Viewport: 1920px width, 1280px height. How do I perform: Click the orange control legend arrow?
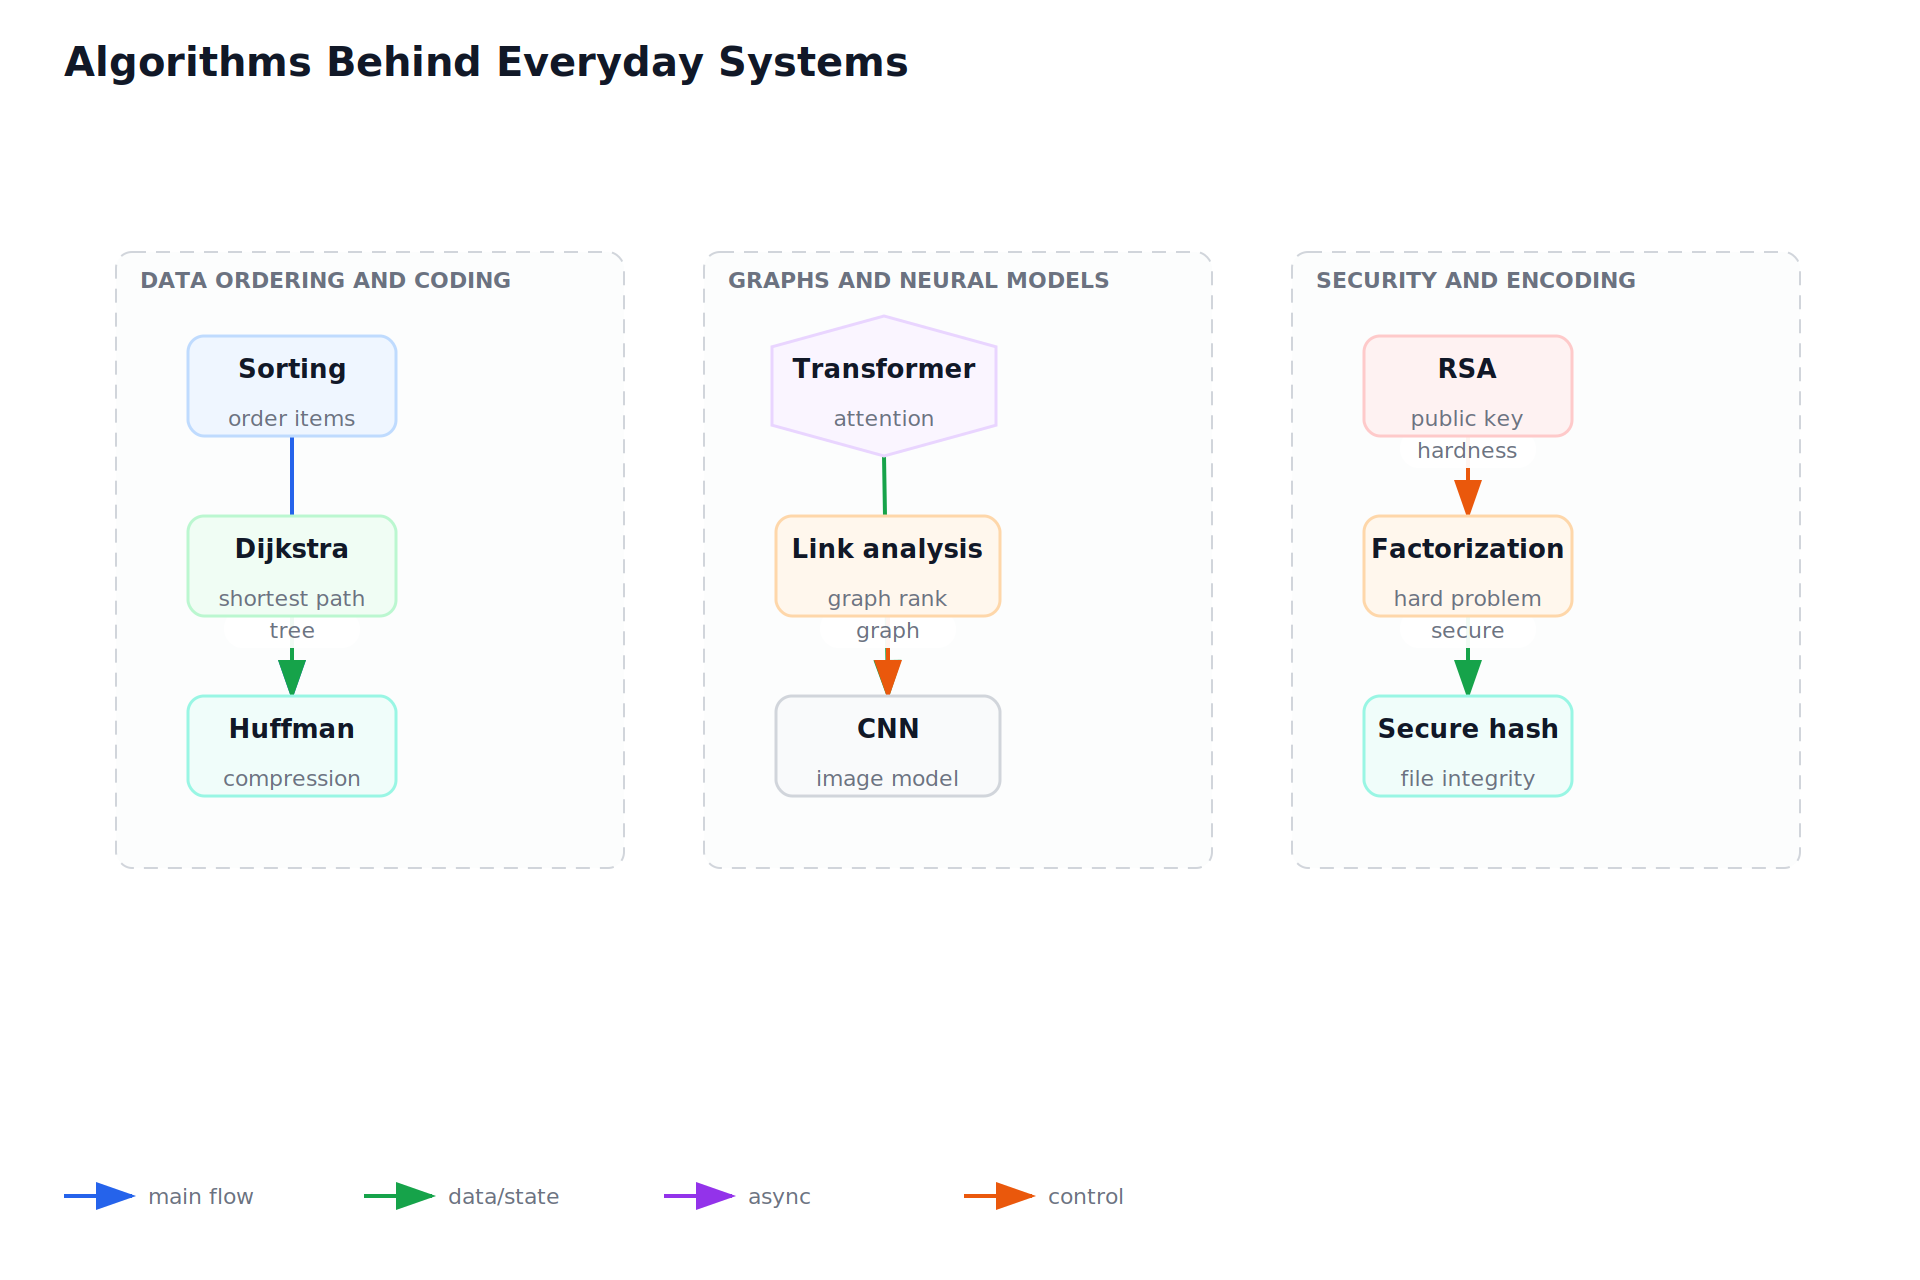[1000, 1196]
